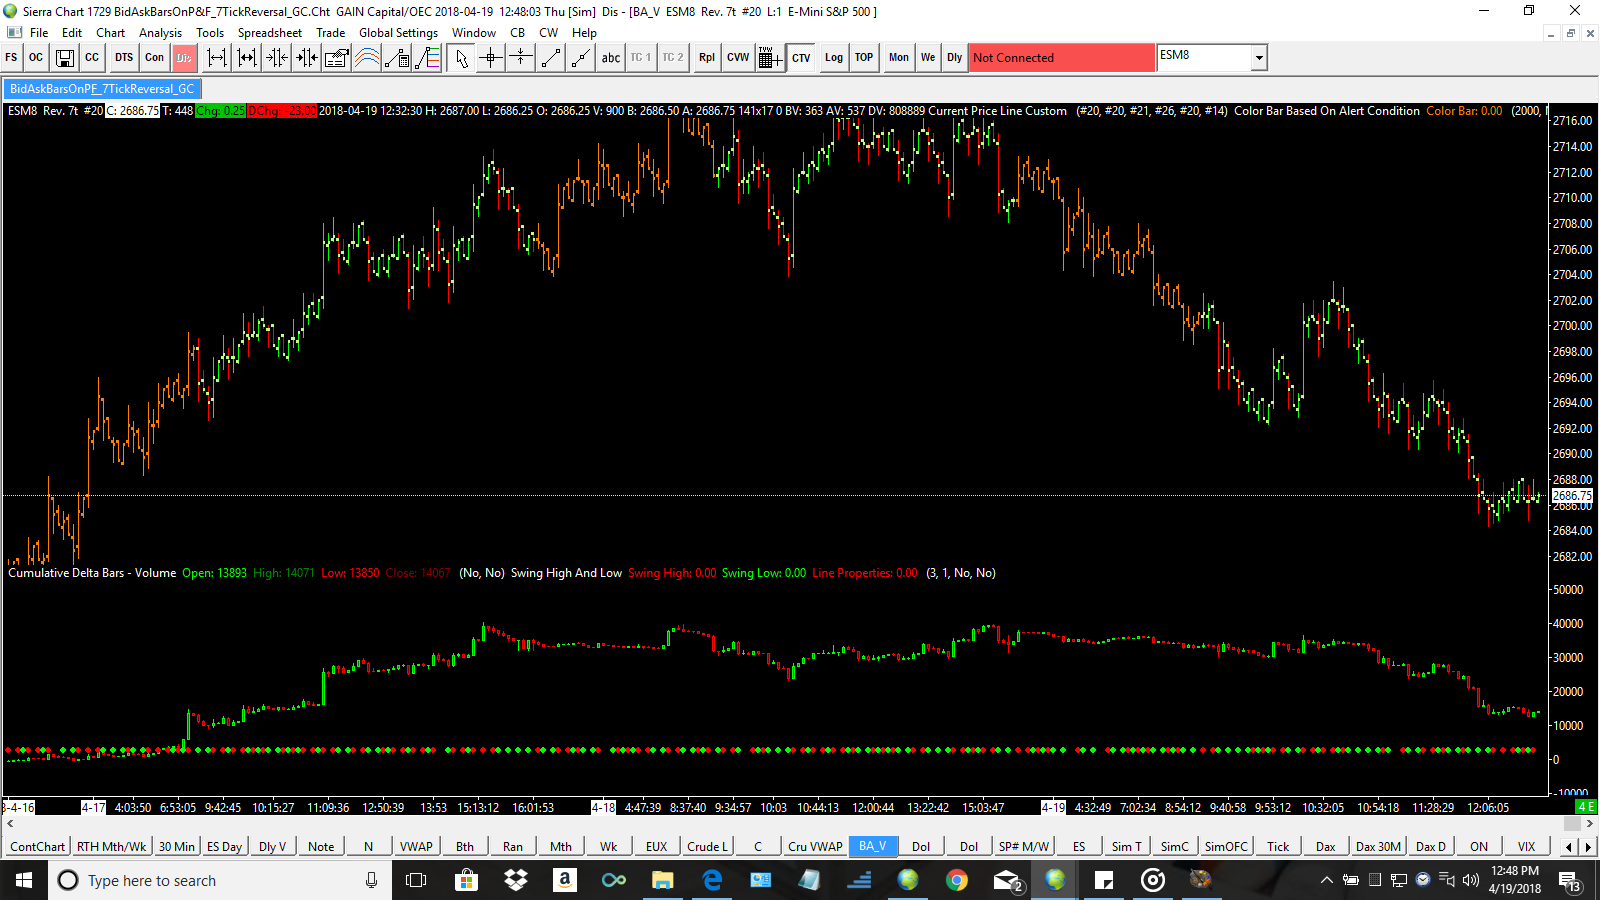Toggle the TC 2 button

pos(673,58)
